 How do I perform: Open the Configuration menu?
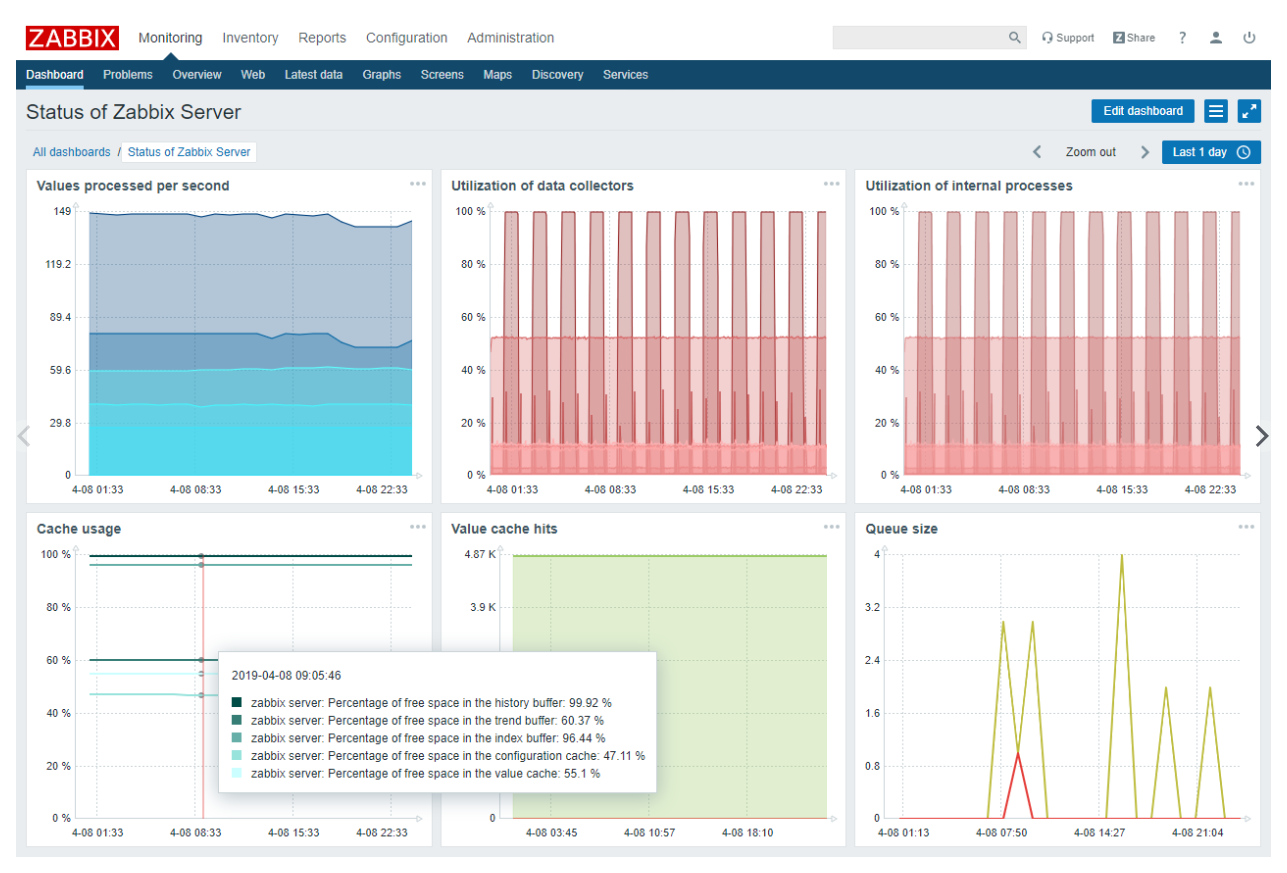click(x=407, y=38)
